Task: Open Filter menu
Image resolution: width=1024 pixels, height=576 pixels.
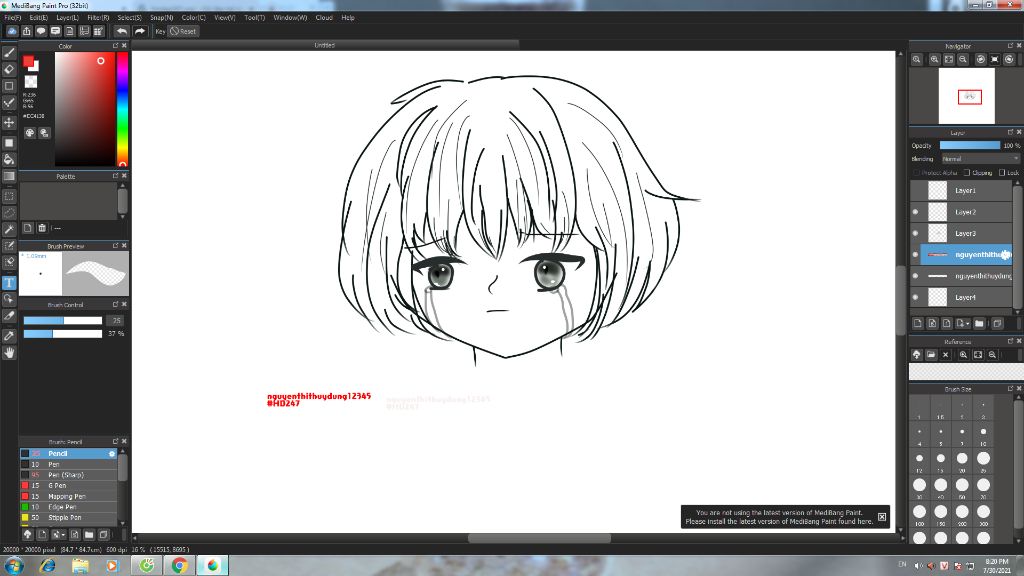Action: click(98, 18)
